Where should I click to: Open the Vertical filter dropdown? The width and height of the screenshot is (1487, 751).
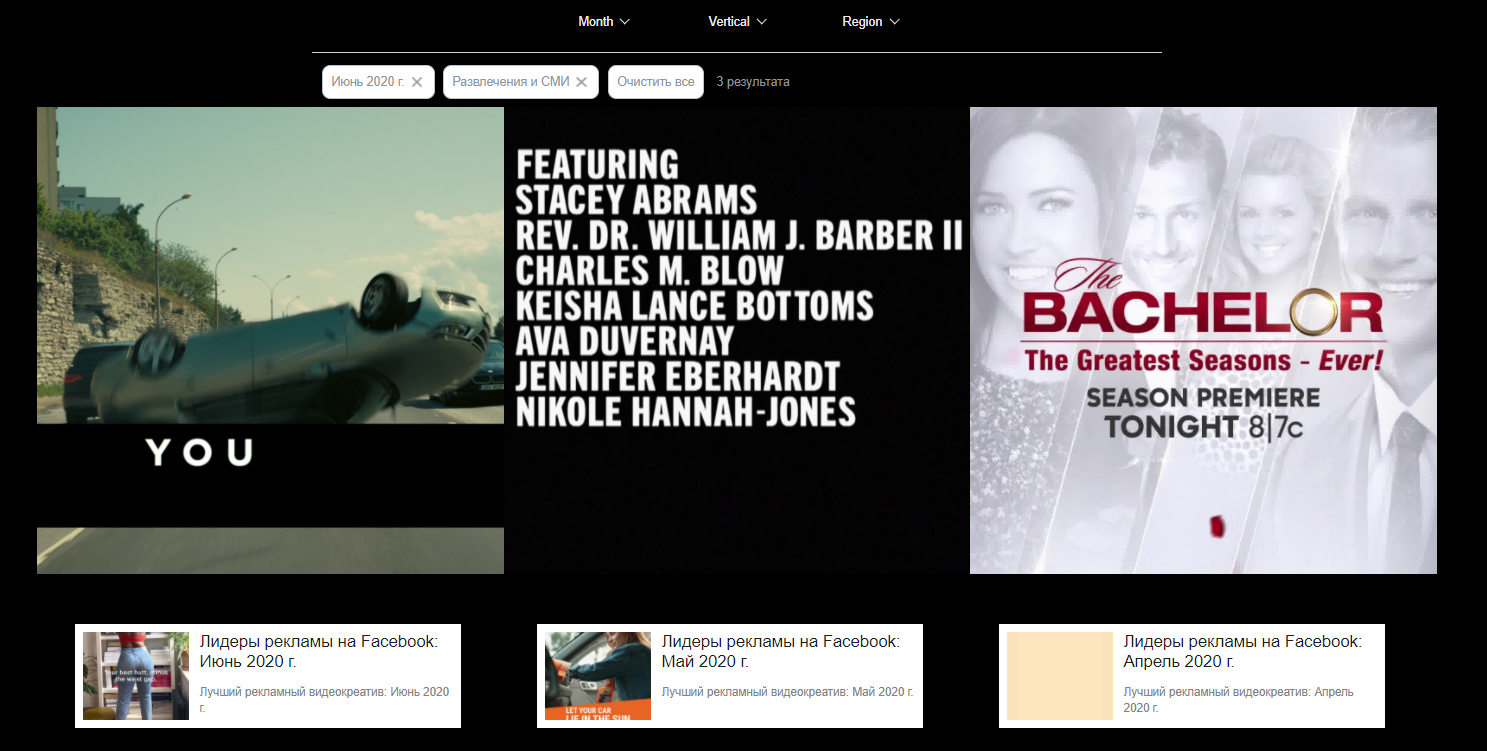737,22
